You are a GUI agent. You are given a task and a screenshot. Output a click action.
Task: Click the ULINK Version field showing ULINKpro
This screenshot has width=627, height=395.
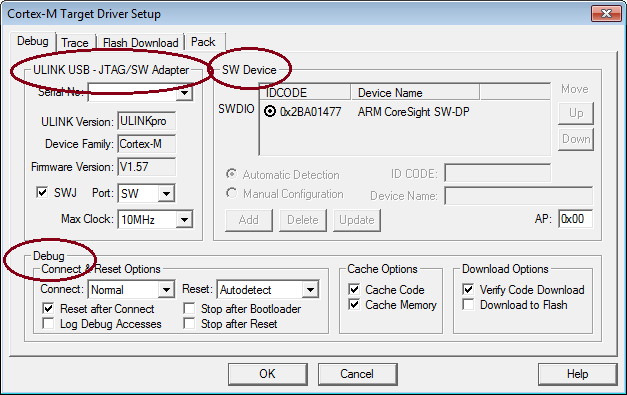(146, 121)
